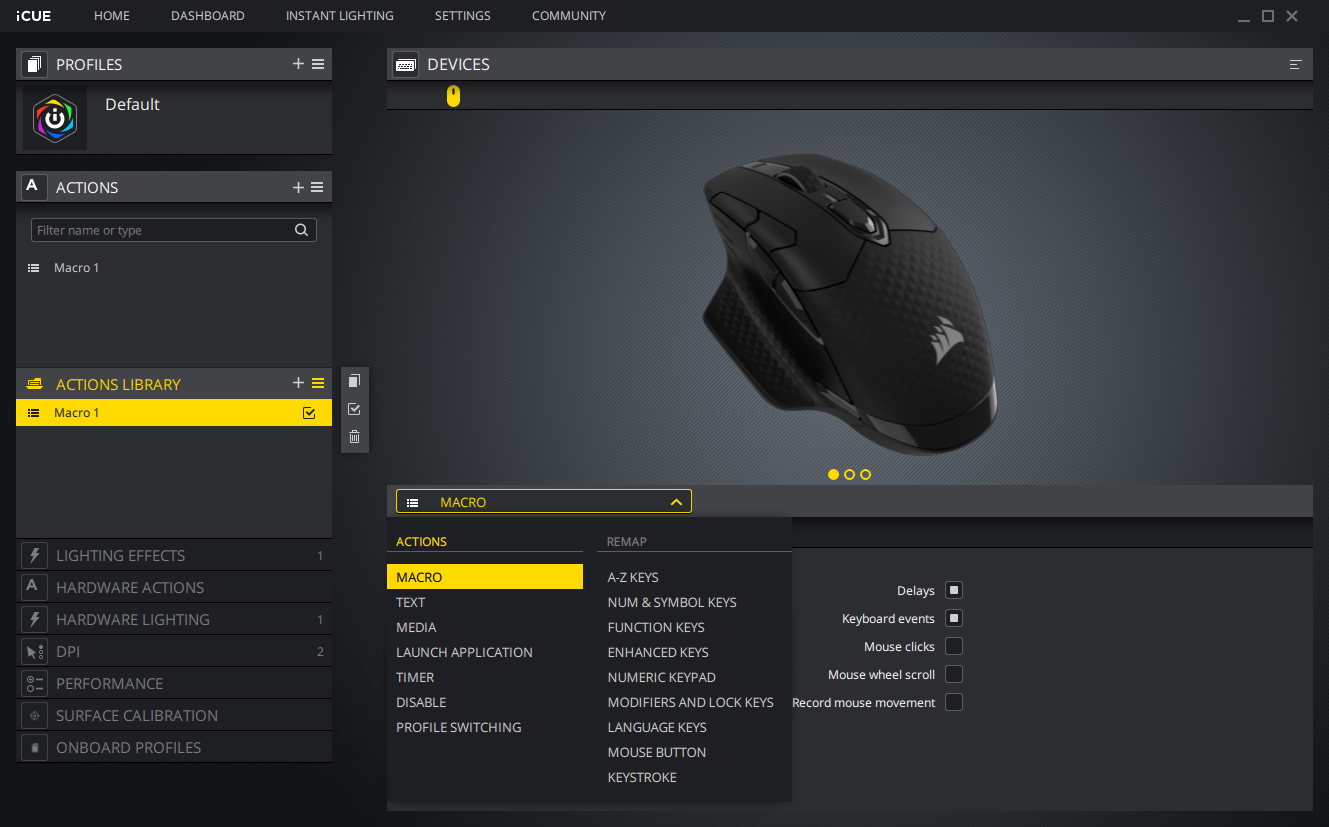
Task: Choose MACRO from the actions list
Action: pyautogui.click(x=485, y=577)
